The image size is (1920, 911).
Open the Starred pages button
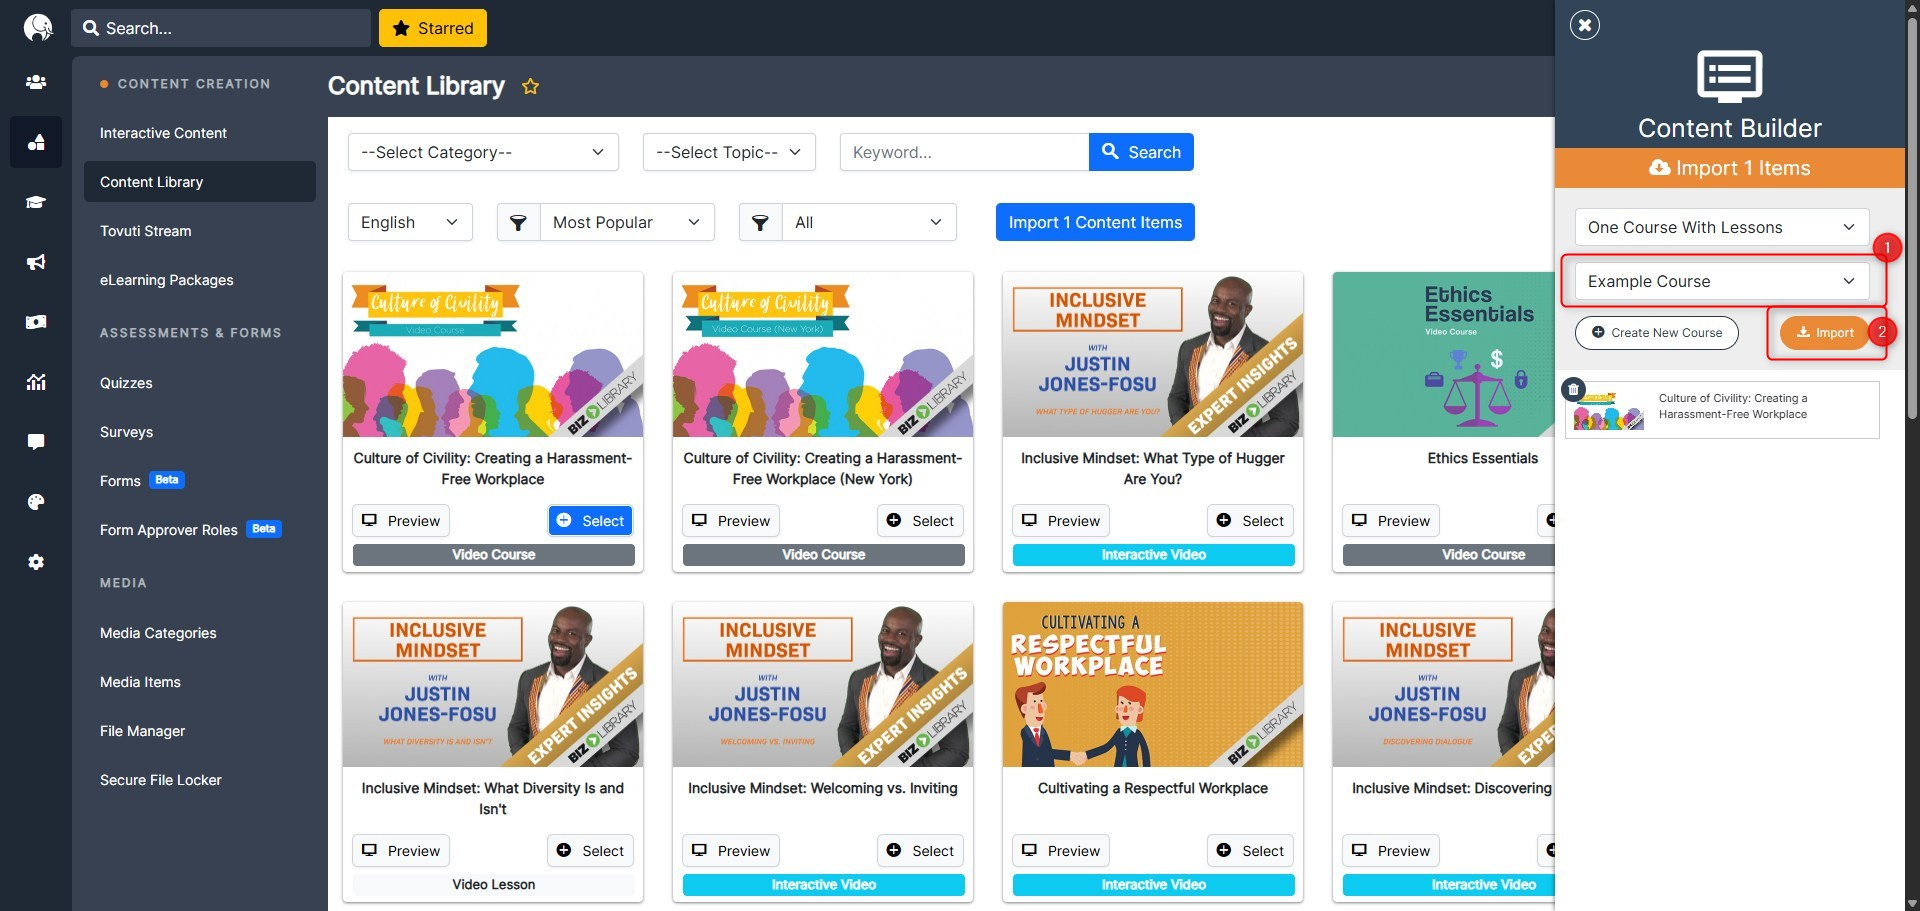433,28
